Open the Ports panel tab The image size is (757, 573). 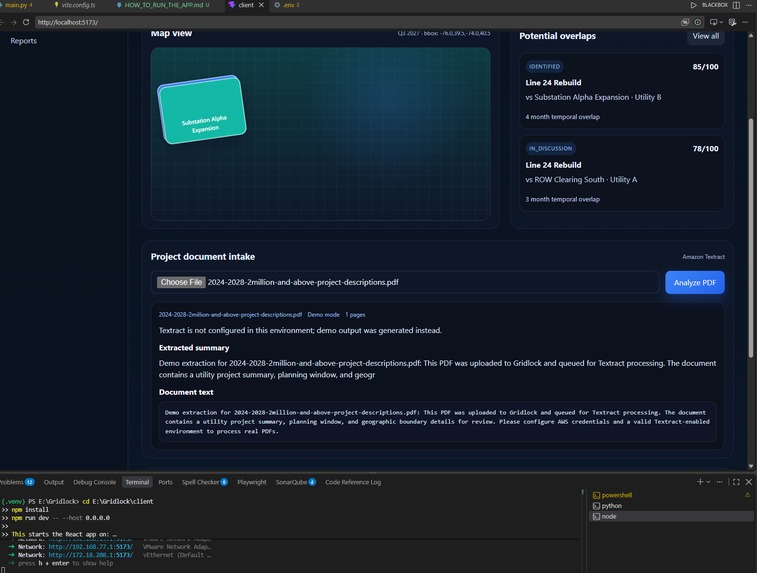point(165,482)
